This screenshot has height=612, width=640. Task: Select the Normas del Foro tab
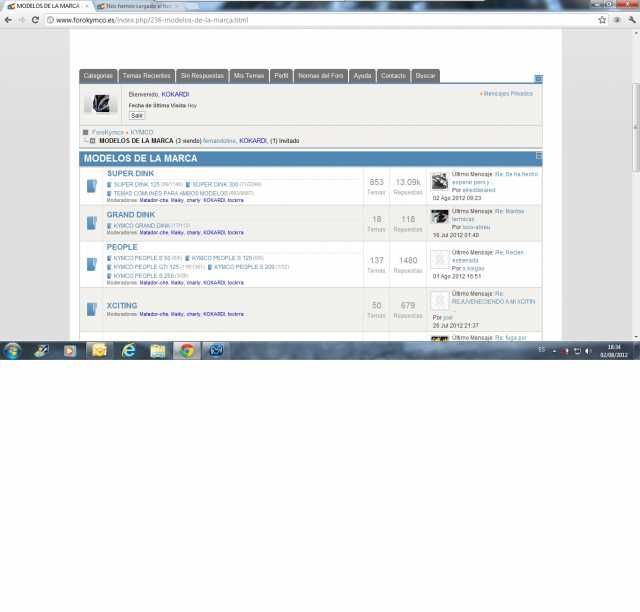coord(321,76)
